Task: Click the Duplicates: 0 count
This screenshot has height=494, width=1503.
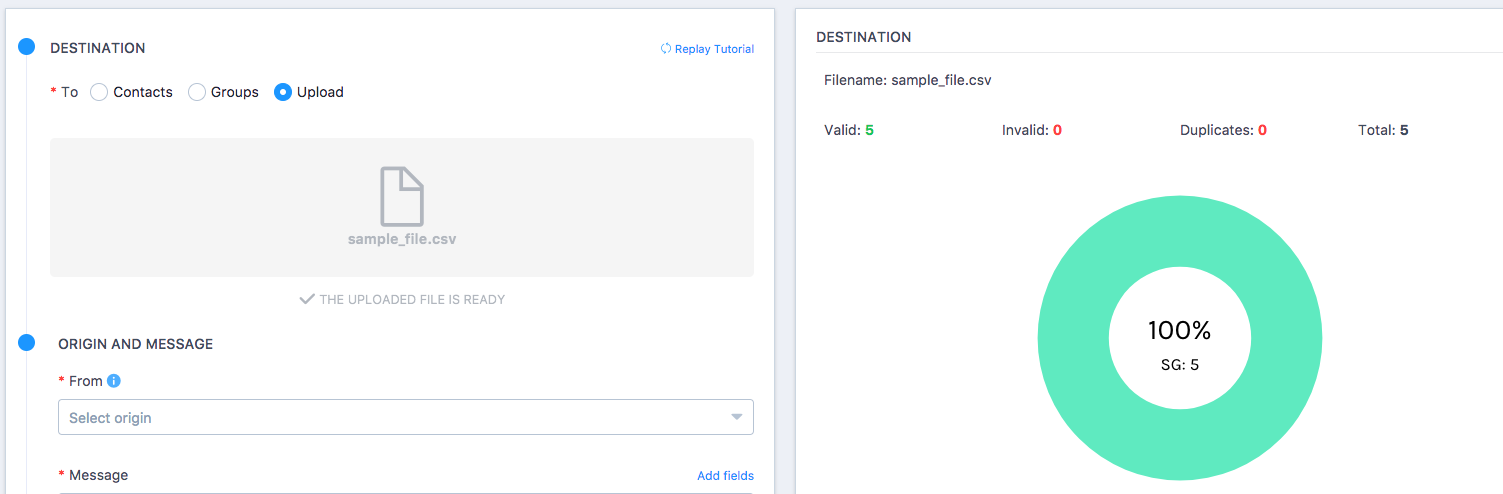Action: 1223,130
